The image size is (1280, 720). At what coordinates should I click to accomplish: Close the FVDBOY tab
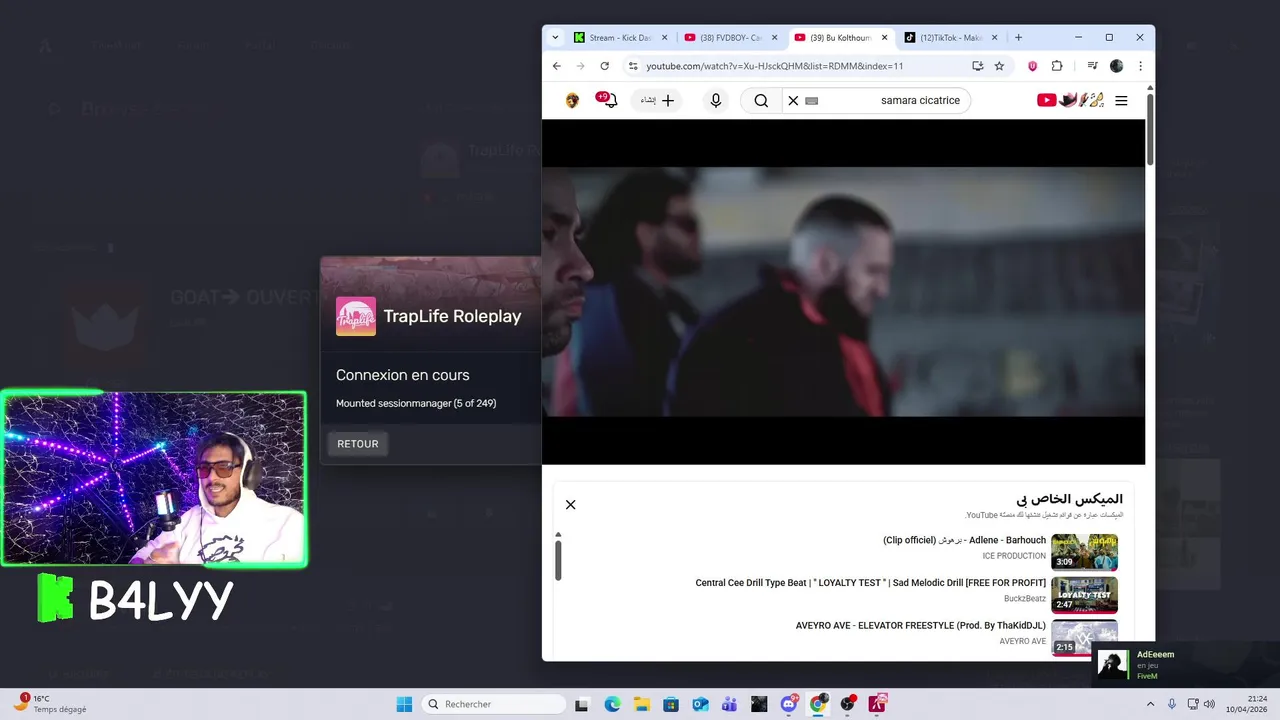click(774, 38)
